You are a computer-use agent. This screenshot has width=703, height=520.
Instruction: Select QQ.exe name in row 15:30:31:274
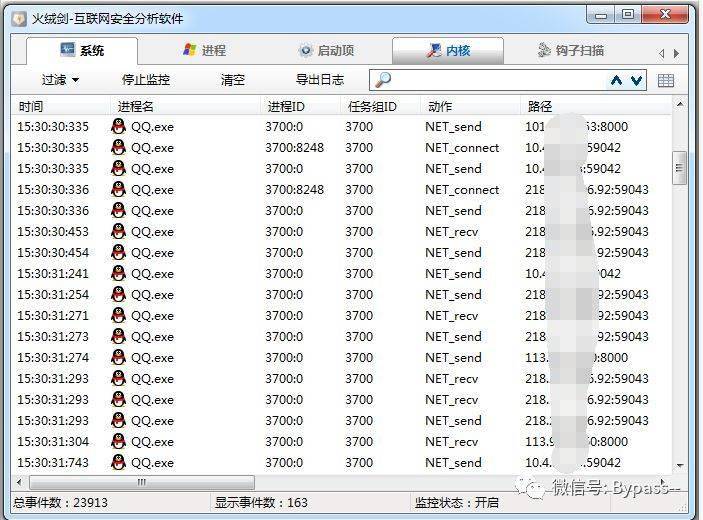click(x=152, y=358)
